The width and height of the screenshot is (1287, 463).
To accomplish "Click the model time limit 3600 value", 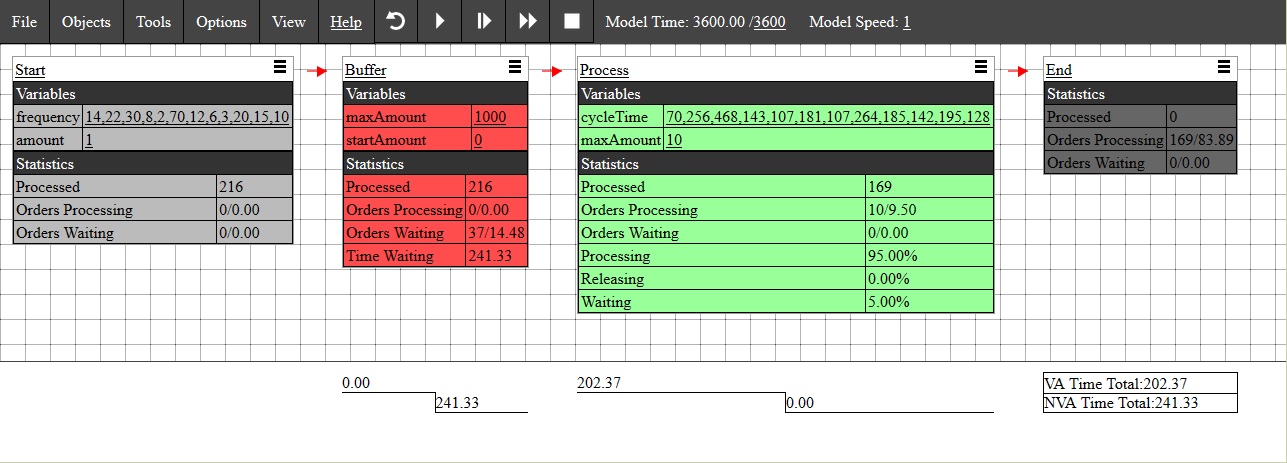I will pos(769,22).
